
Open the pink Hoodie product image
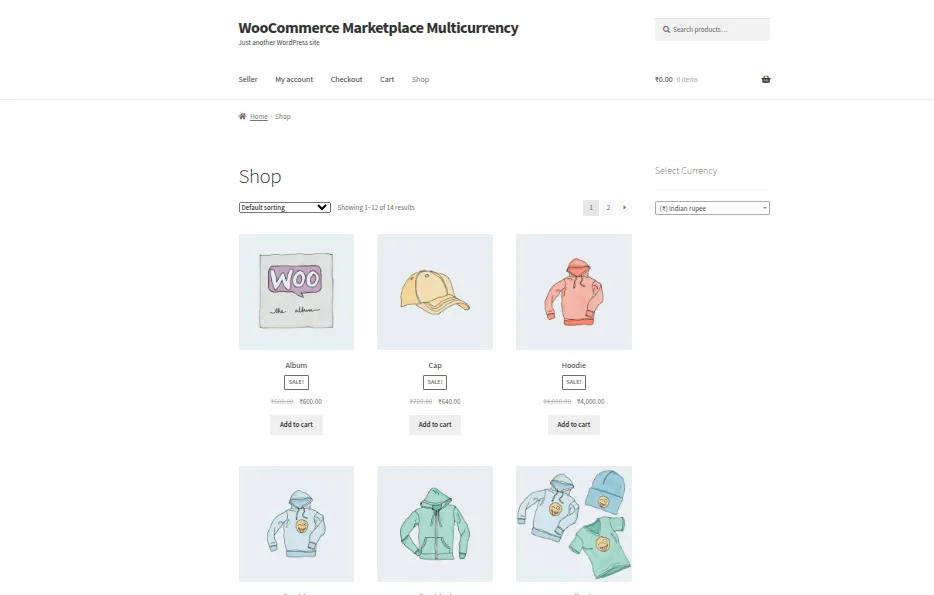(x=574, y=291)
